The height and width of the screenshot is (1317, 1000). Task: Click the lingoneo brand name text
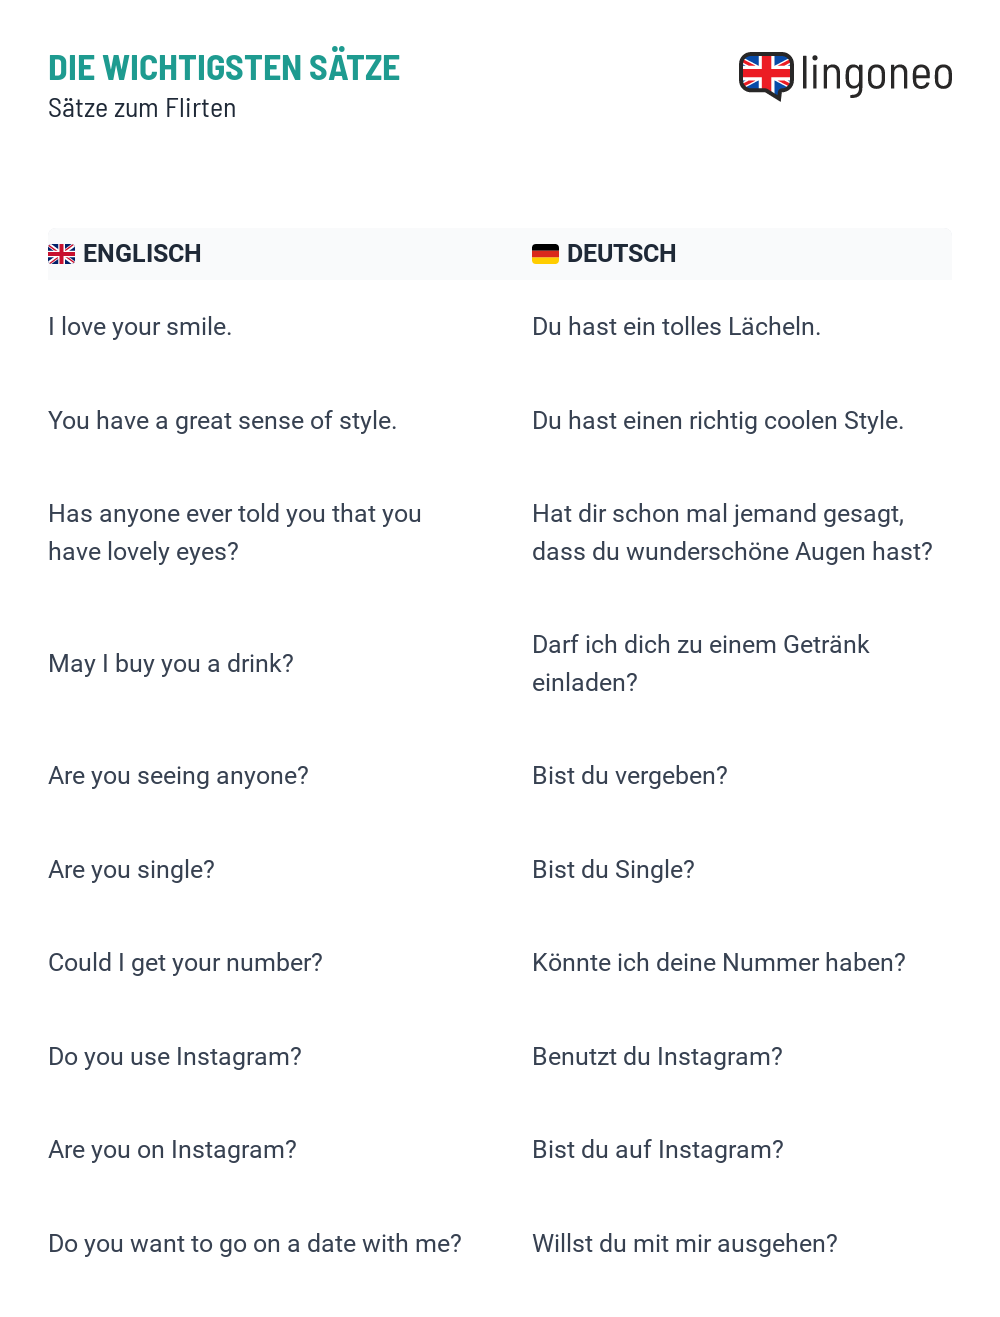point(877,75)
